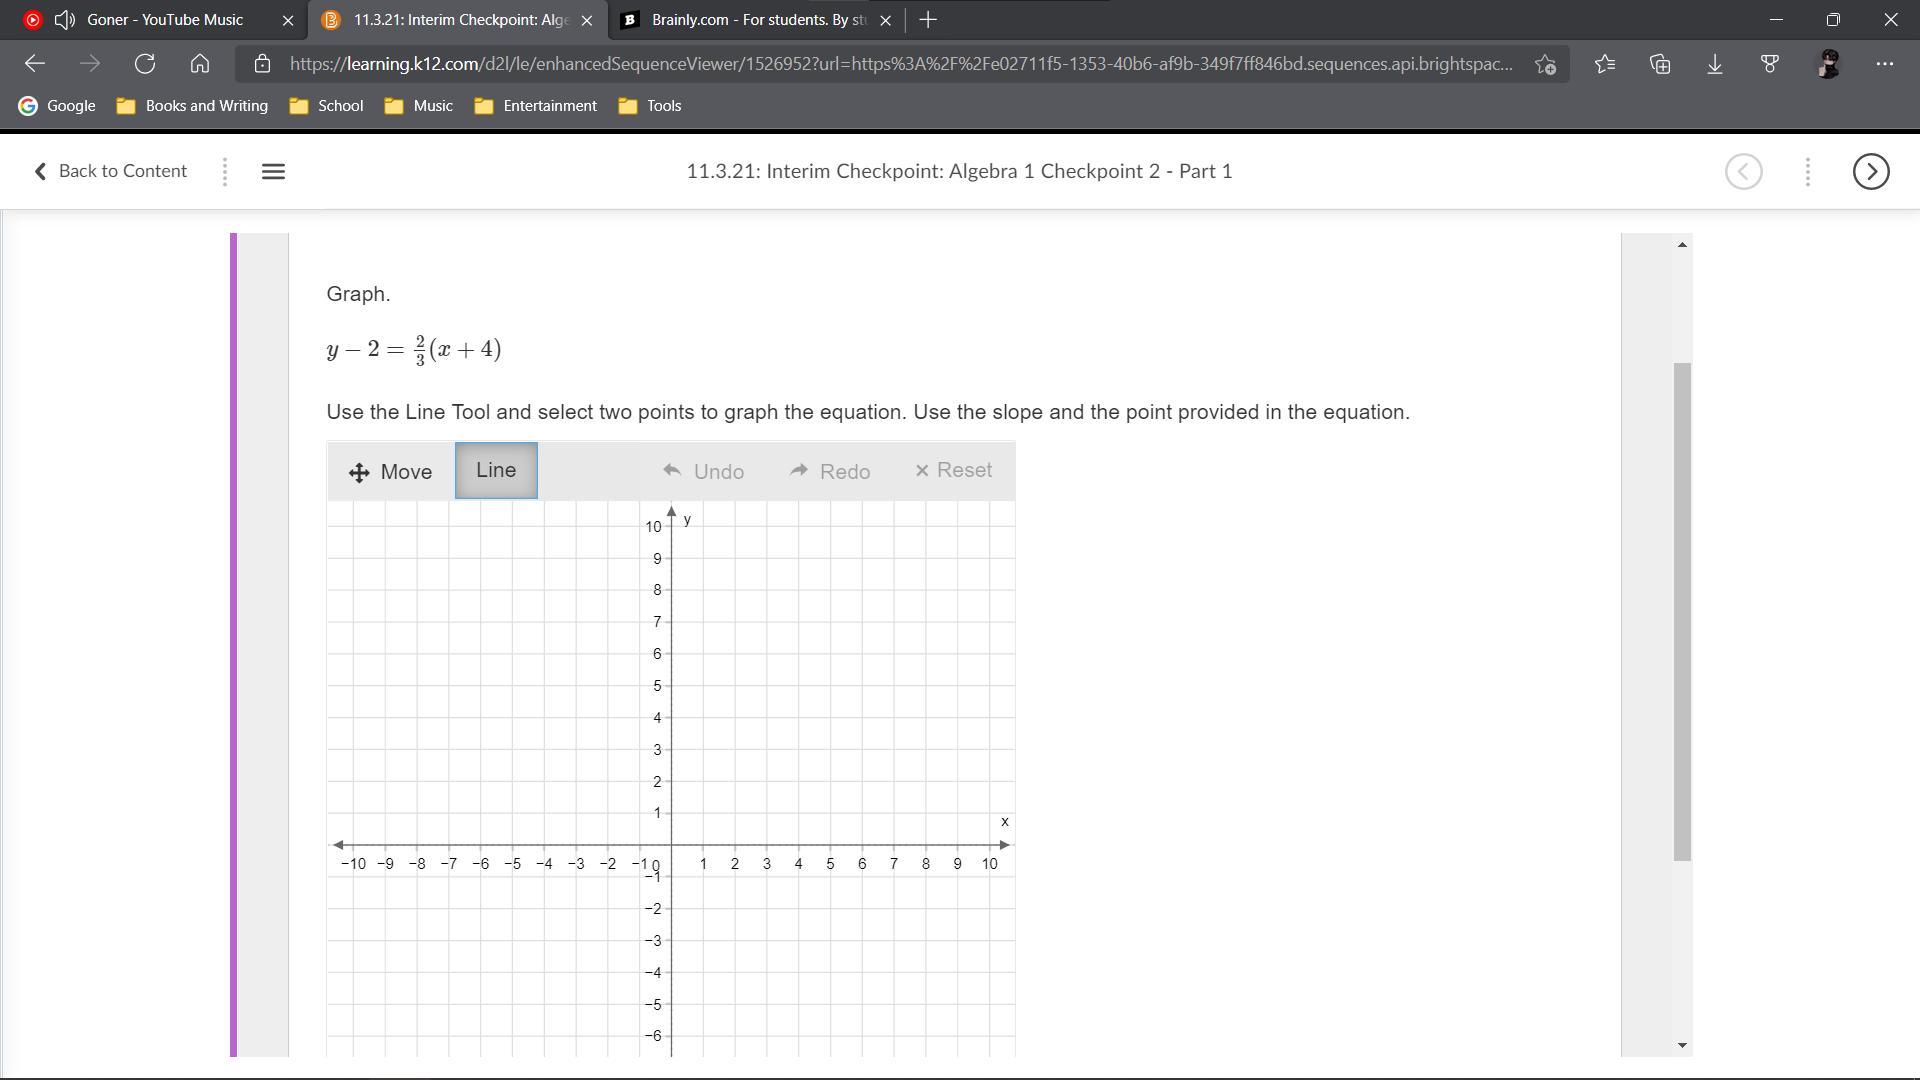Reset the graph
The height and width of the screenshot is (1080, 1920).
tap(953, 471)
